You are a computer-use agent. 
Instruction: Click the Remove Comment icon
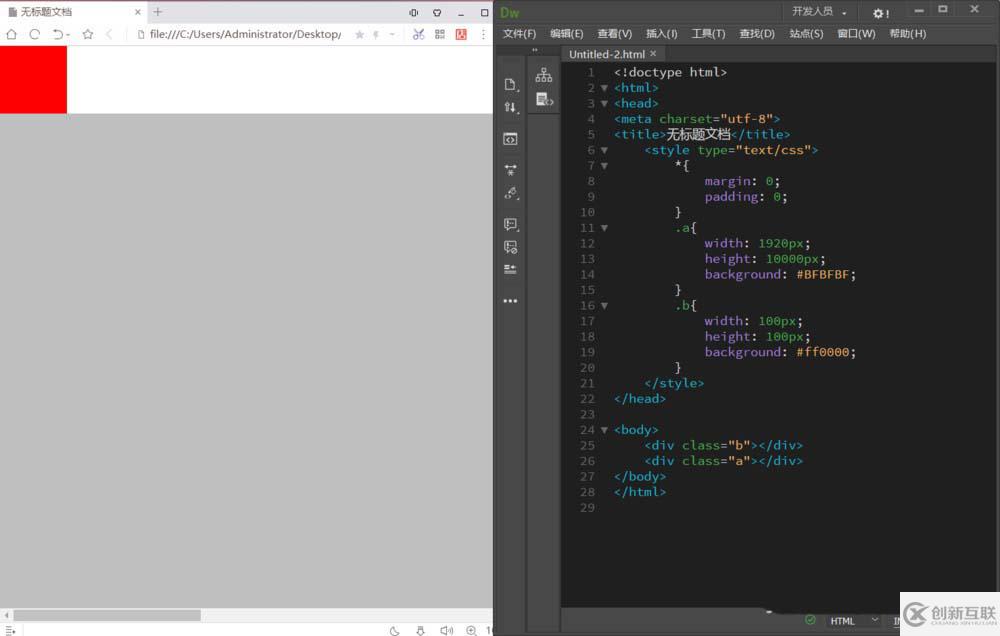pos(510,247)
